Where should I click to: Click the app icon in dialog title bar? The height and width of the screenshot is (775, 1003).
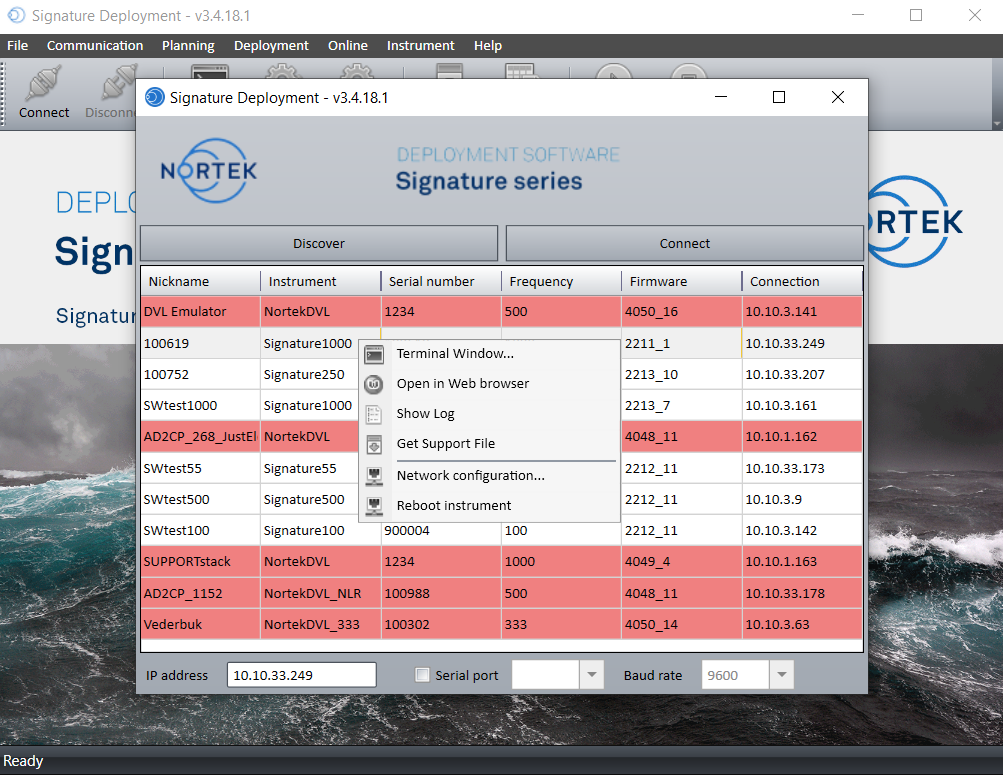155,97
